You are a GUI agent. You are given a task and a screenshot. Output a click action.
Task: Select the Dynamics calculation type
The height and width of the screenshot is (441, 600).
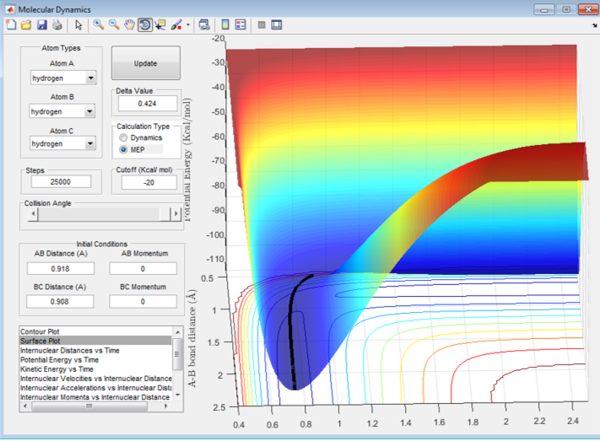point(125,137)
